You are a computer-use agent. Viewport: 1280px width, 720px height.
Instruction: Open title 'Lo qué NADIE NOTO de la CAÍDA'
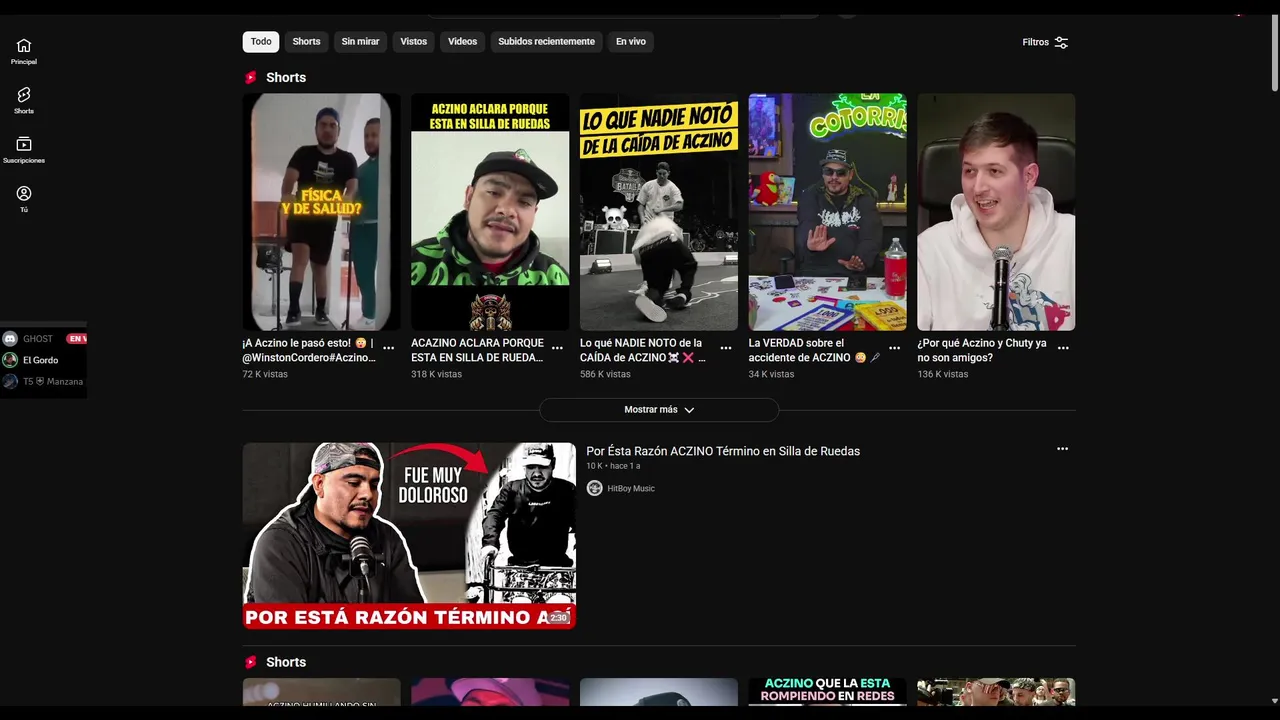643,350
